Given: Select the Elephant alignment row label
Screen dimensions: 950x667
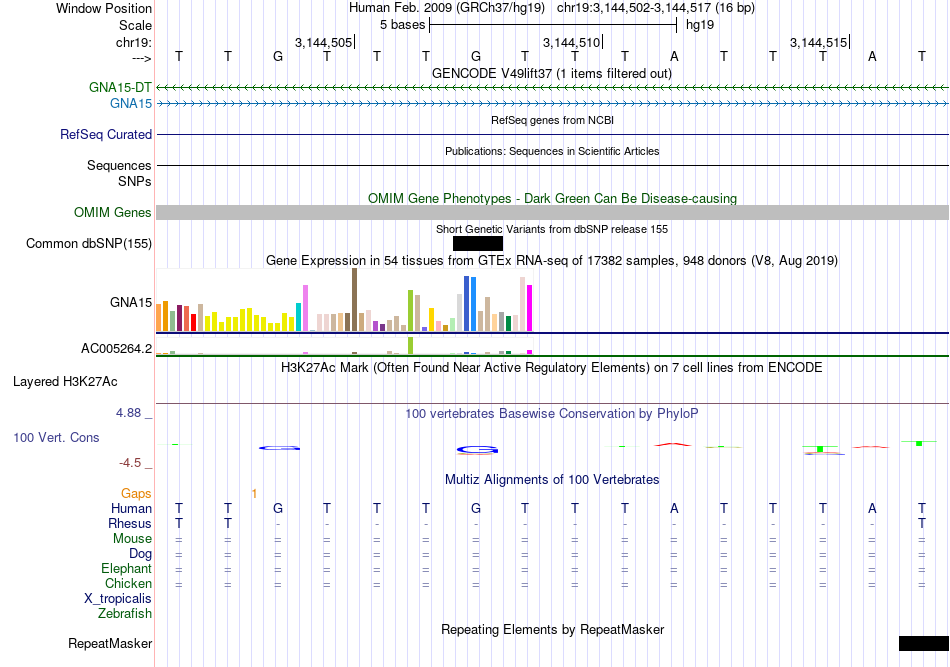Looking at the screenshot, I should click(126, 568).
